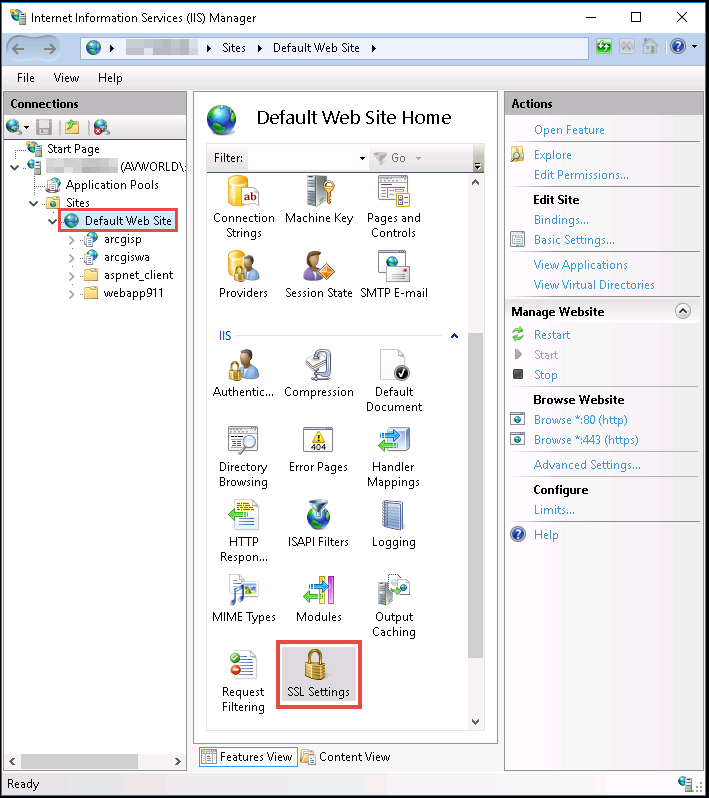Click the Filter text input field
The height and width of the screenshot is (798, 709).
click(302, 158)
